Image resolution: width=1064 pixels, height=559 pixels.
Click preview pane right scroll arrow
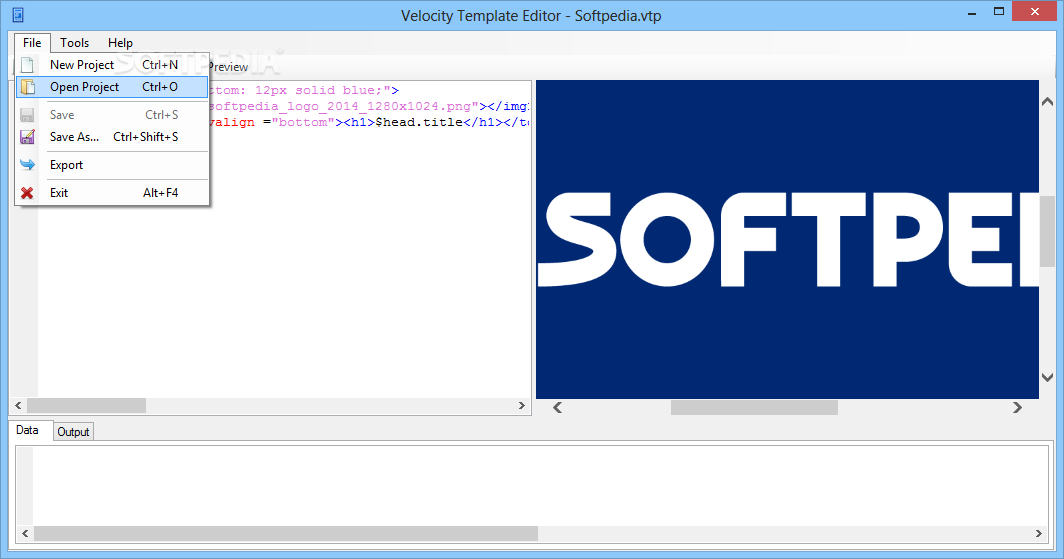[x=1017, y=408]
